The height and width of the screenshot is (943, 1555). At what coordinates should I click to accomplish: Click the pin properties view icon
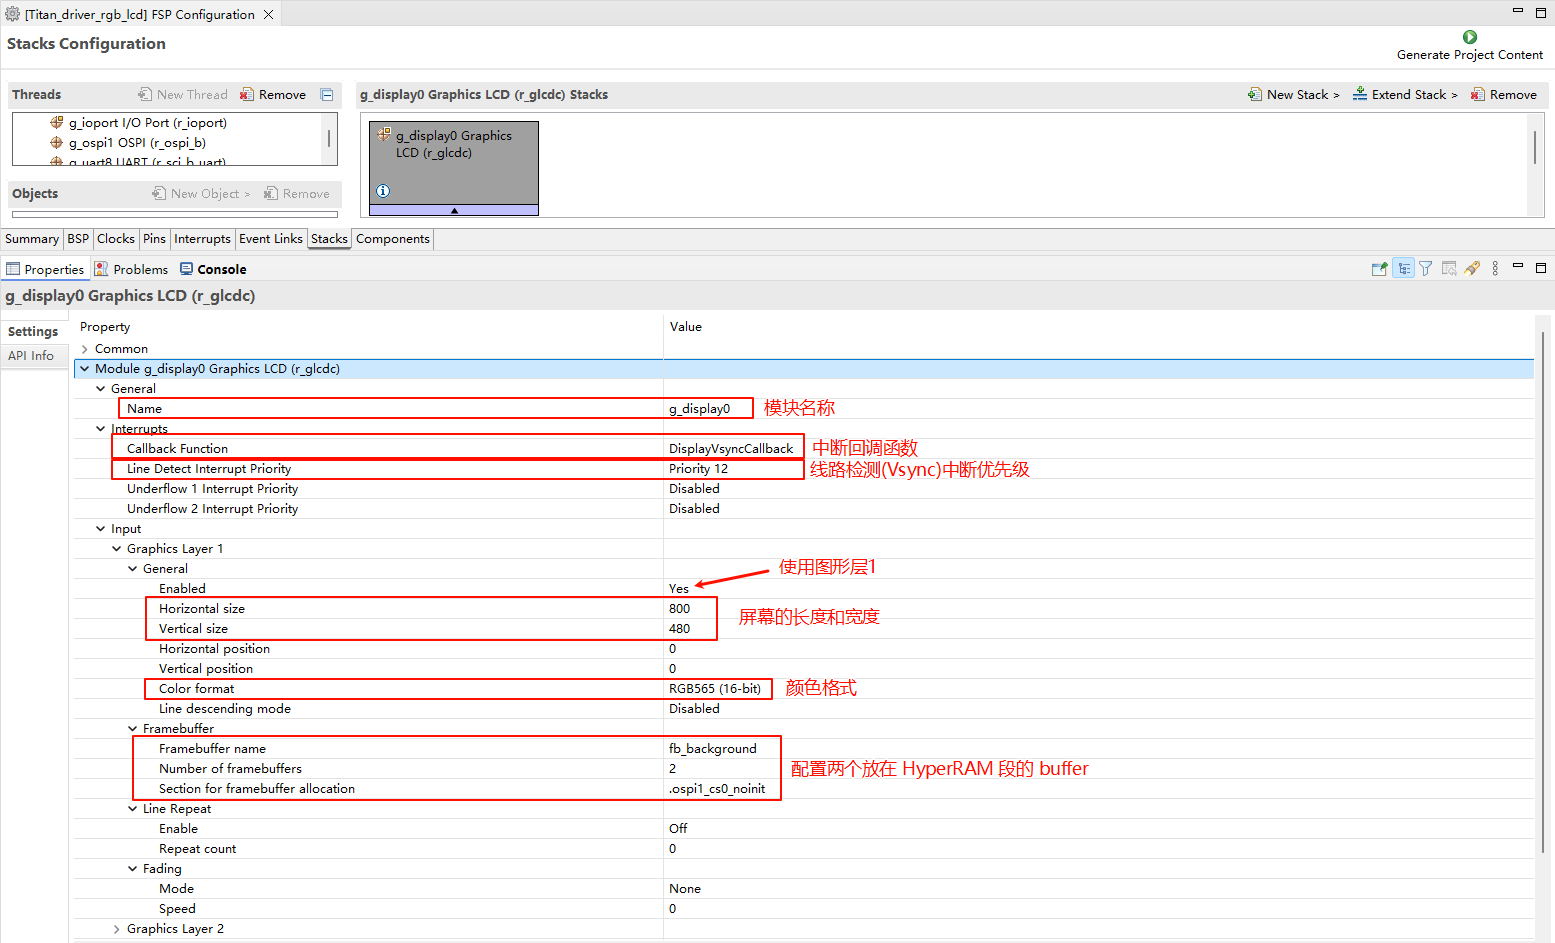(x=1379, y=269)
